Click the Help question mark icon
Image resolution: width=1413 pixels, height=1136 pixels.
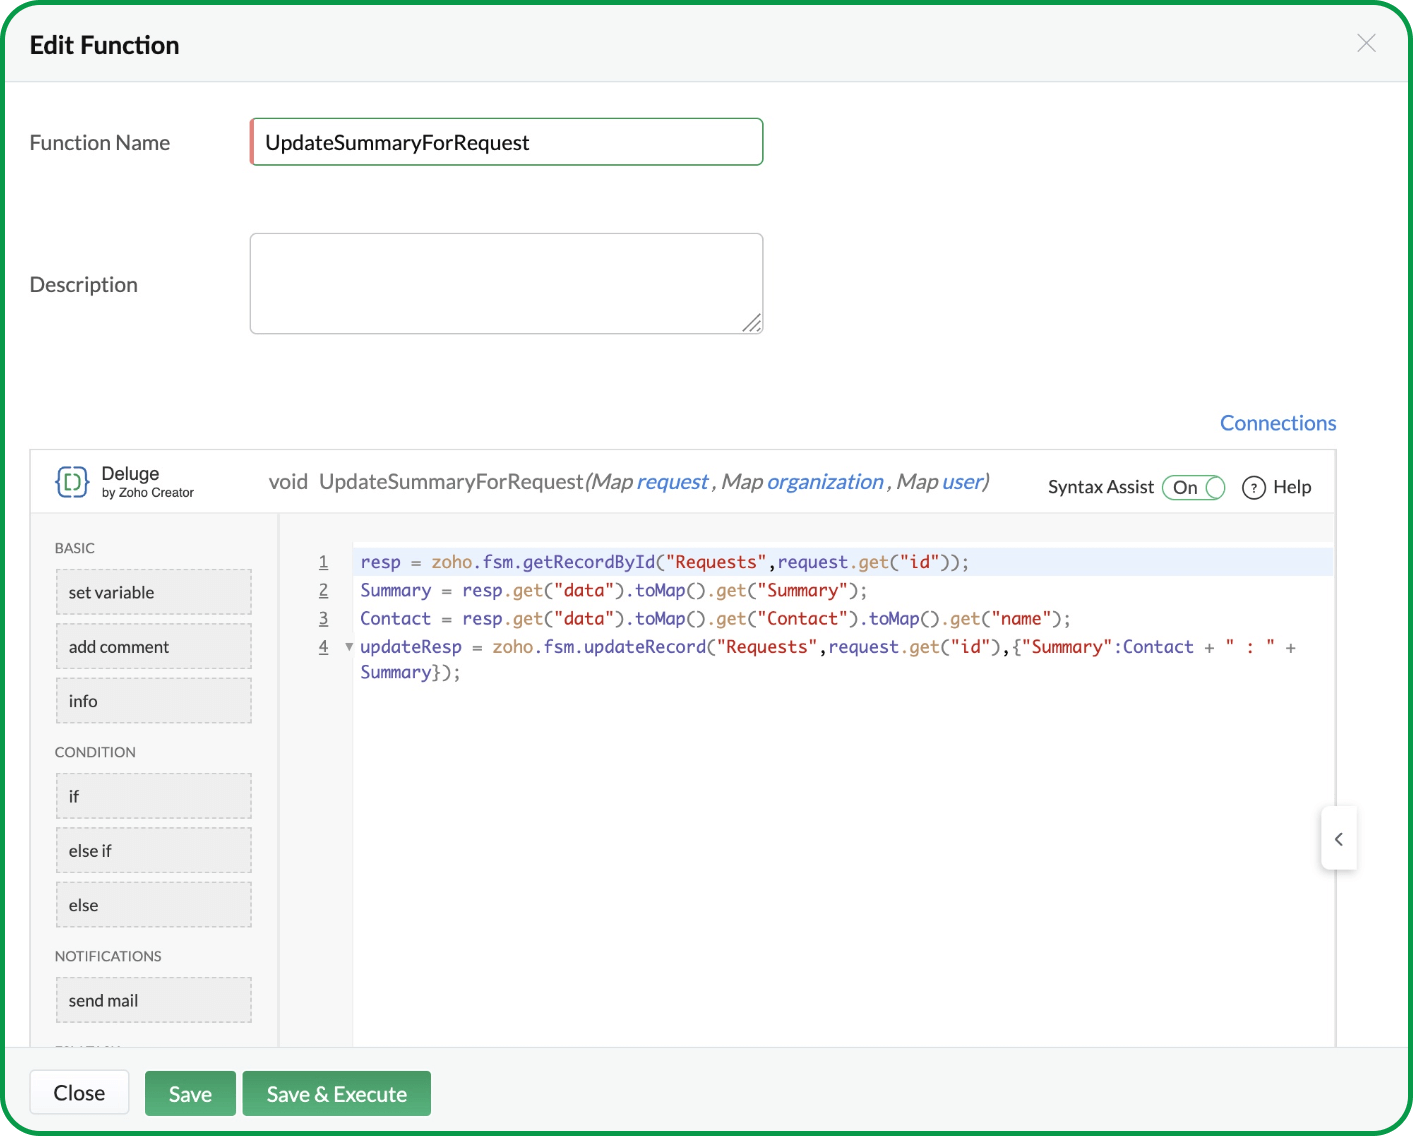pyautogui.click(x=1253, y=487)
